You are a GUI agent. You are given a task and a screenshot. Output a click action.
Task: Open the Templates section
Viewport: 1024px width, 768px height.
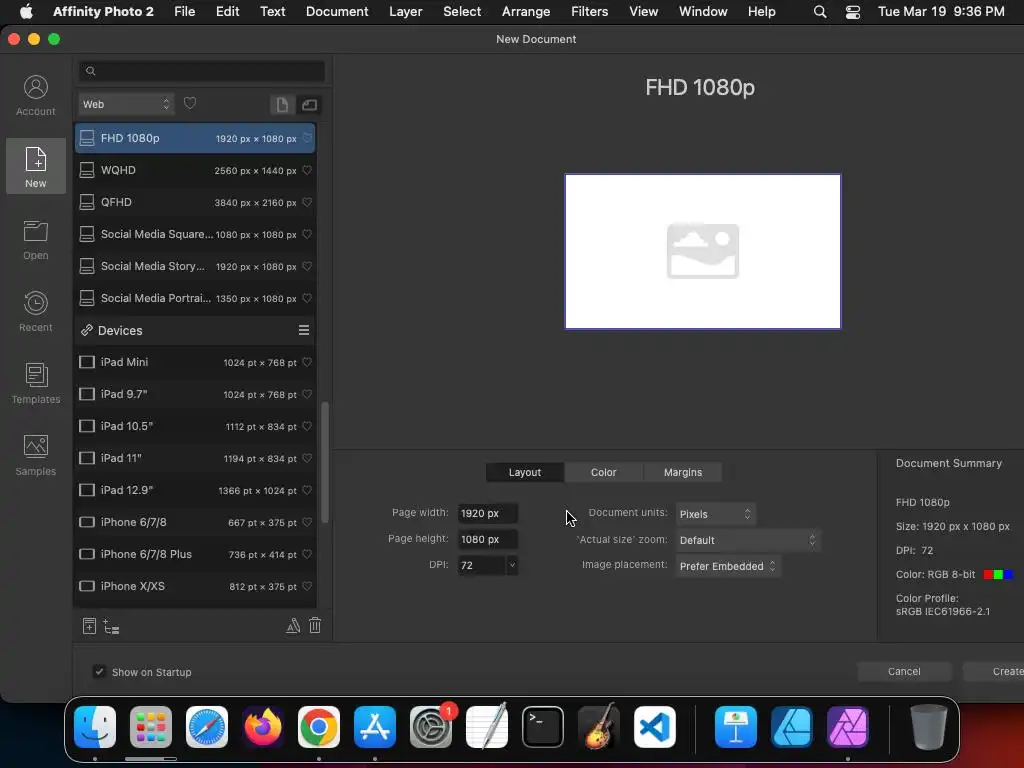[36, 383]
